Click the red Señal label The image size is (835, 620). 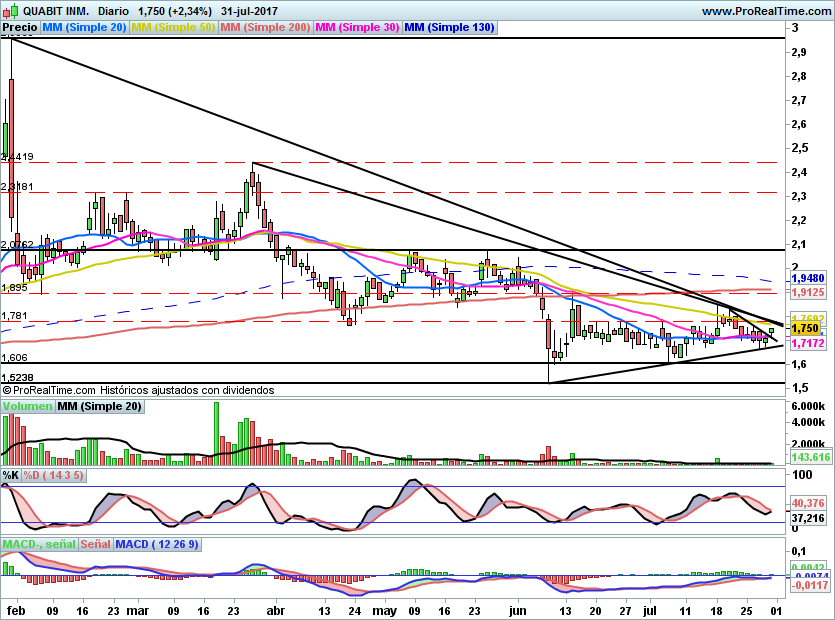tap(96, 544)
